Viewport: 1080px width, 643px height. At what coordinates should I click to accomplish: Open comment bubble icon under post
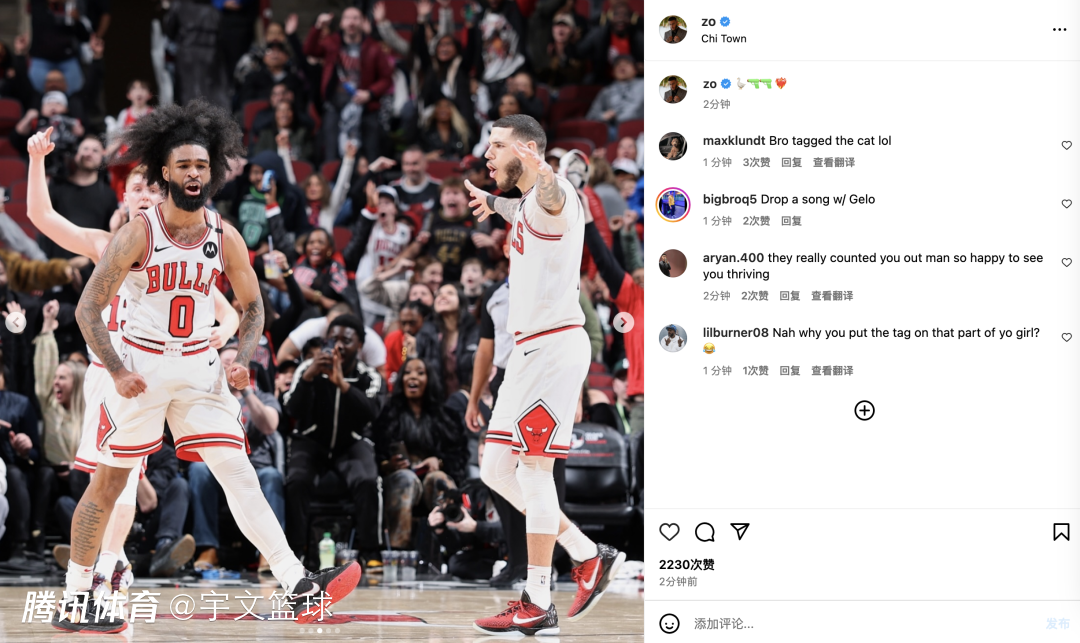pyautogui.click(x=704, y=531)
